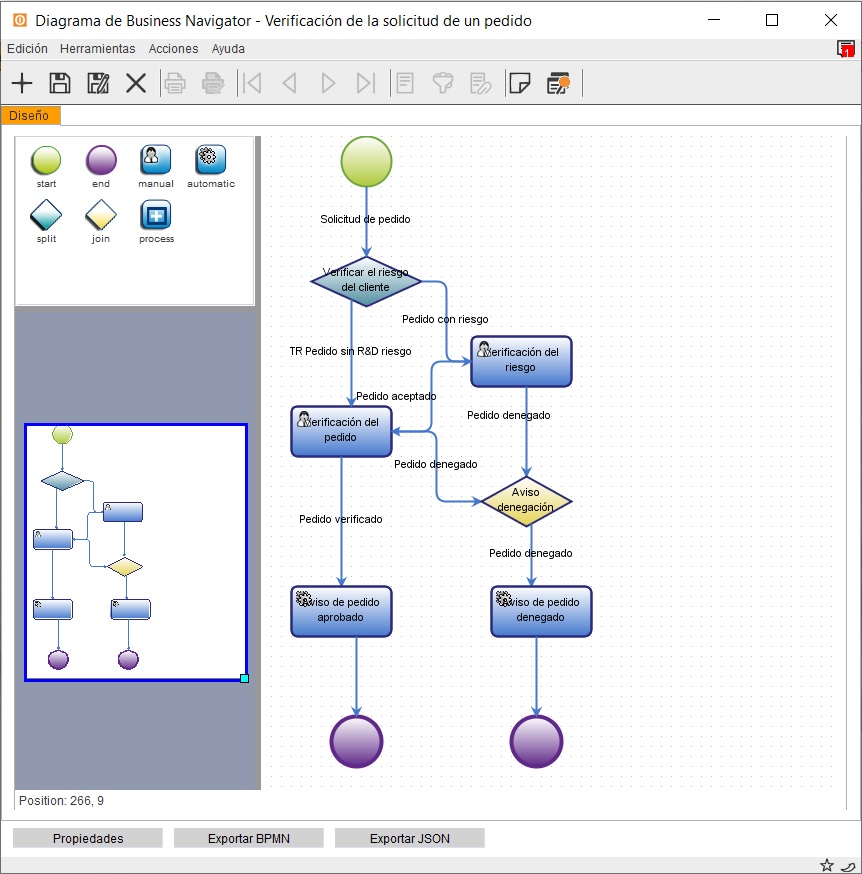Click the diagram overview minimap thumbnail
The image size is (862, 874).
[136, 552]
